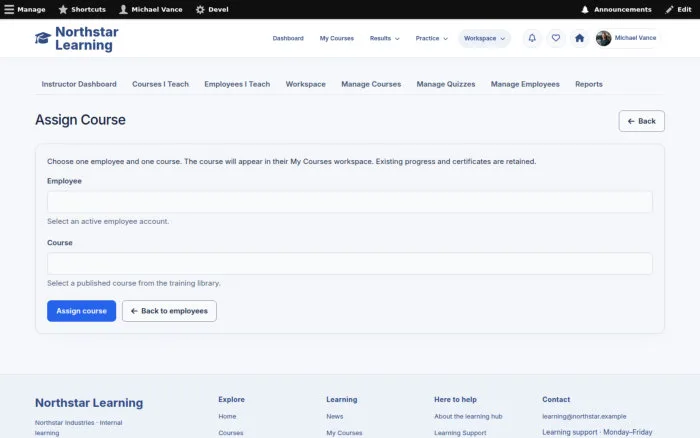Open favorites heart icon
Image resolution: width=700 pixels, height=438 pixels.
(555, 38)
